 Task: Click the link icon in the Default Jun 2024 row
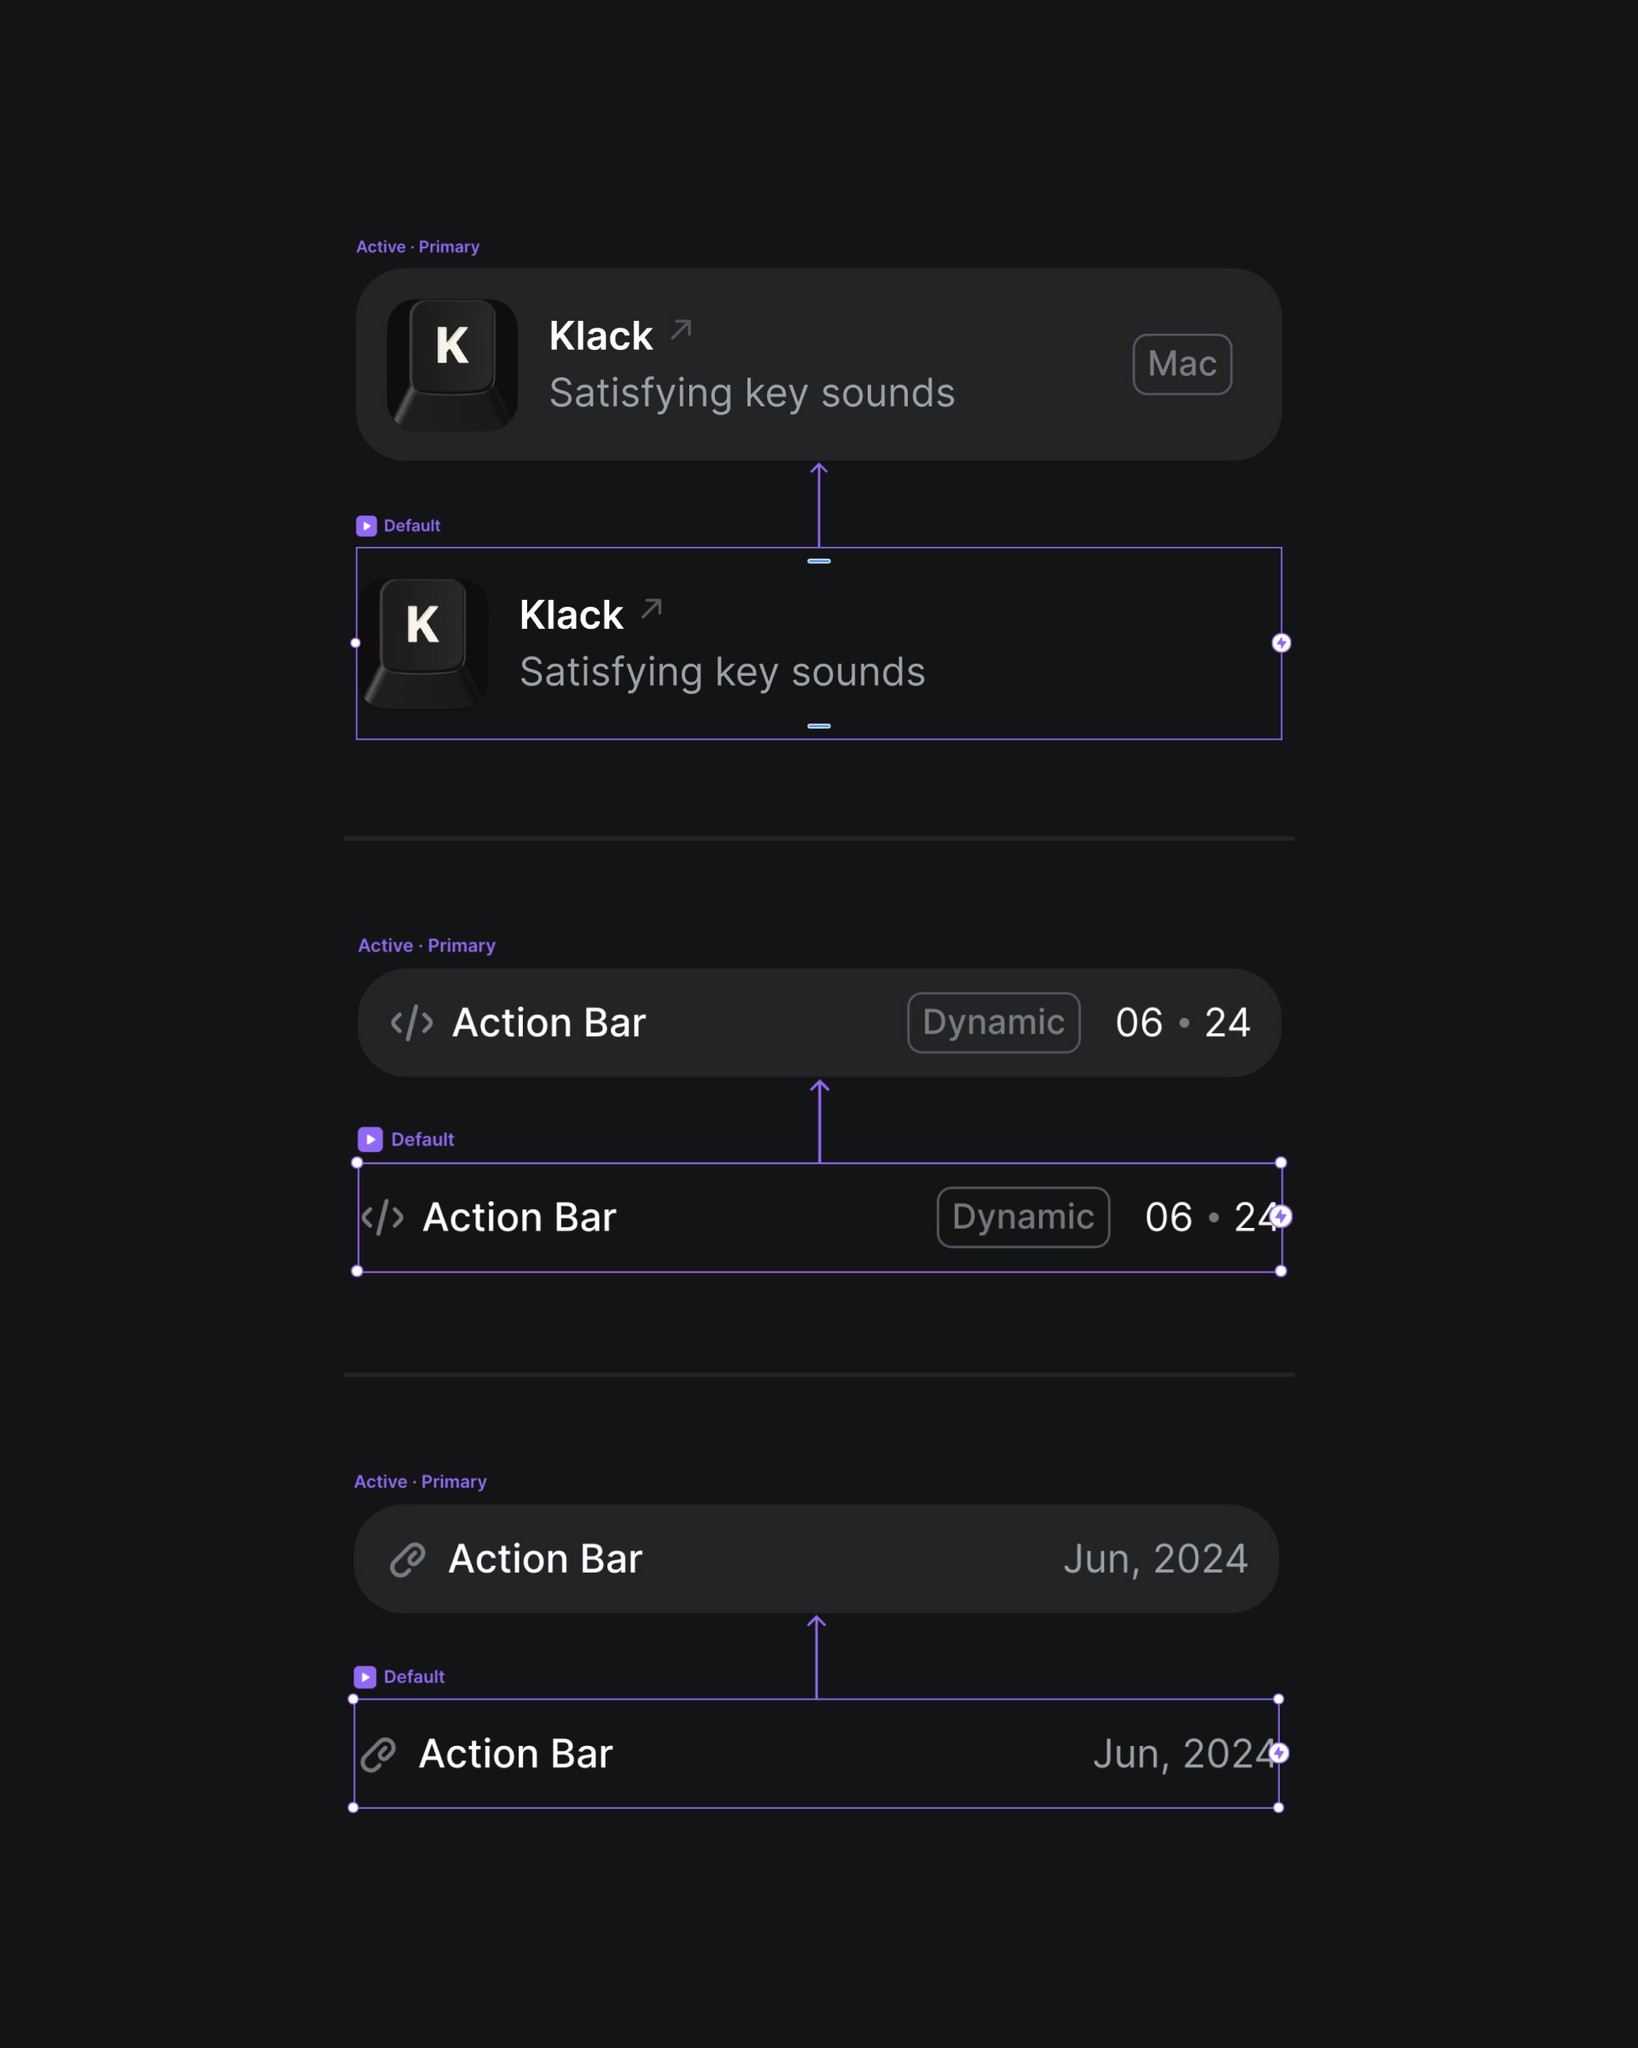377,1753
